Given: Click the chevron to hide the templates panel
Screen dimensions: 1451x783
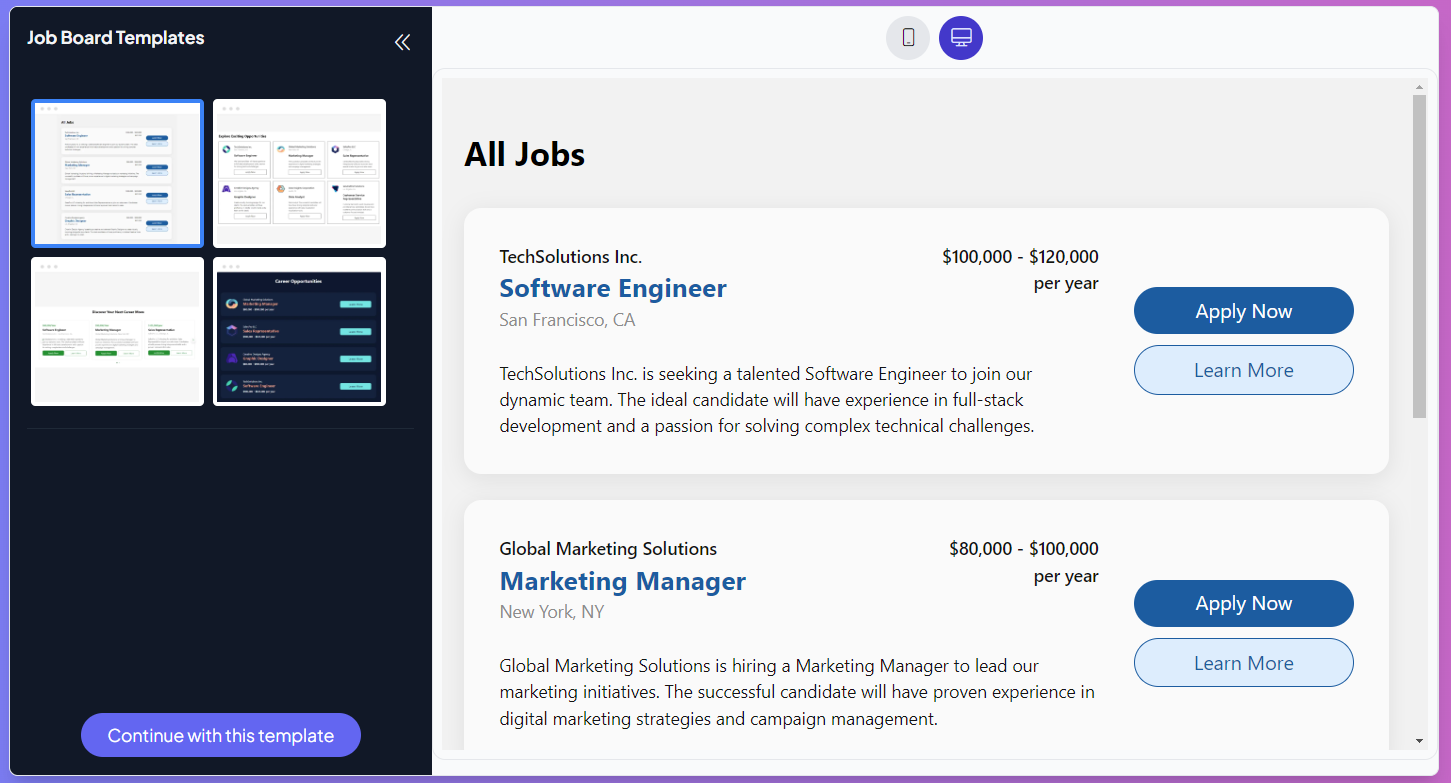Looking at the screenshot, I should [x=402, y=42].
